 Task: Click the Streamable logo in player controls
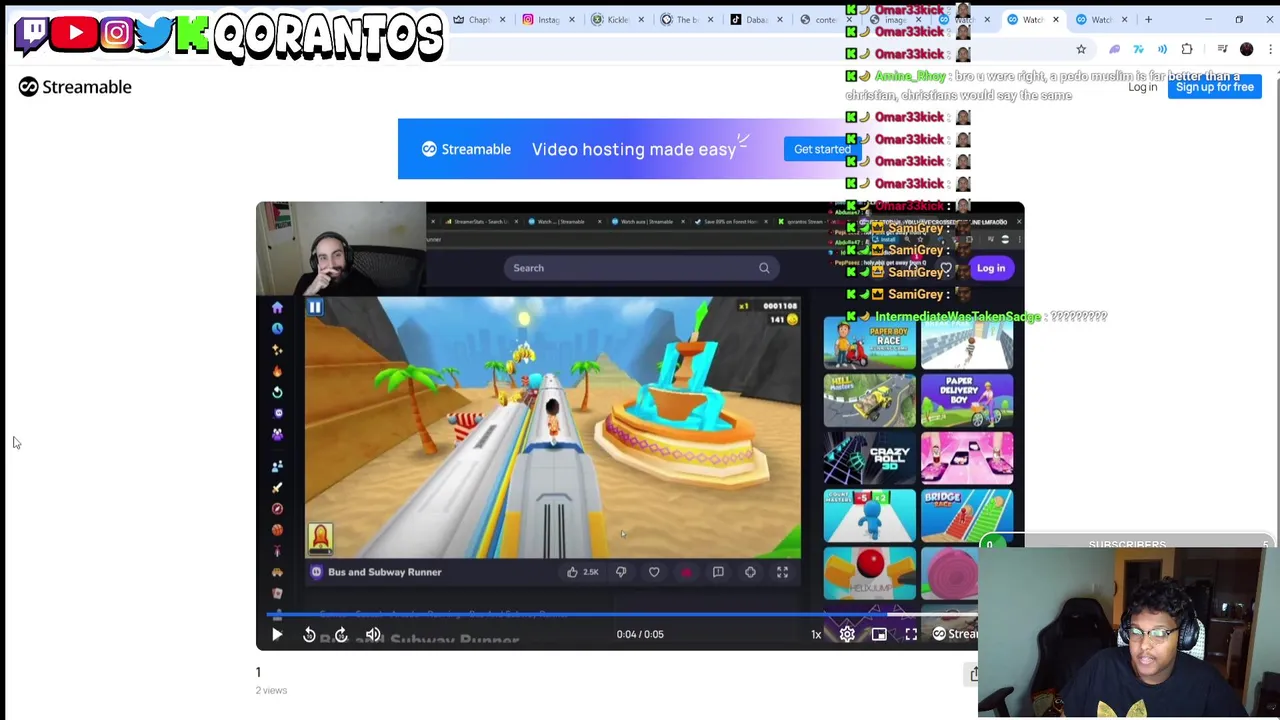tap(955, 634)
